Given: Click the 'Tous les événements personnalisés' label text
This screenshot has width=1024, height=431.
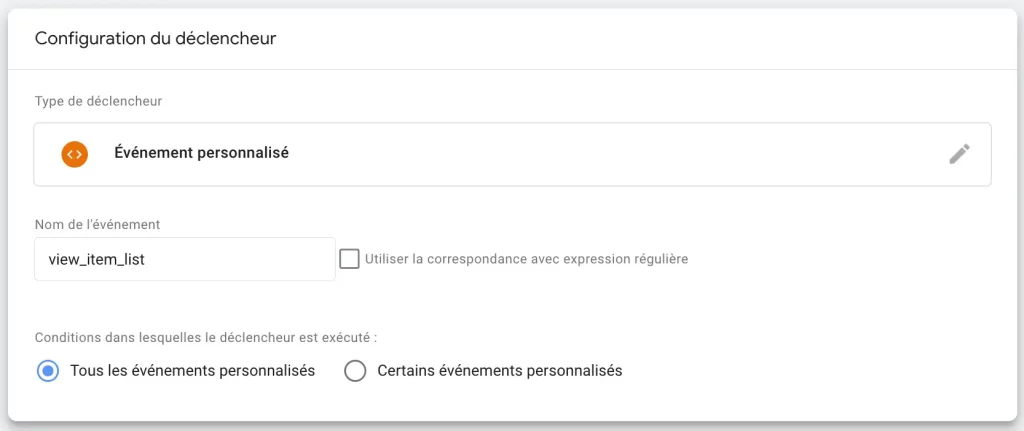Looking at the screenshot, I should pyautogui.click(x=193, y=371).
